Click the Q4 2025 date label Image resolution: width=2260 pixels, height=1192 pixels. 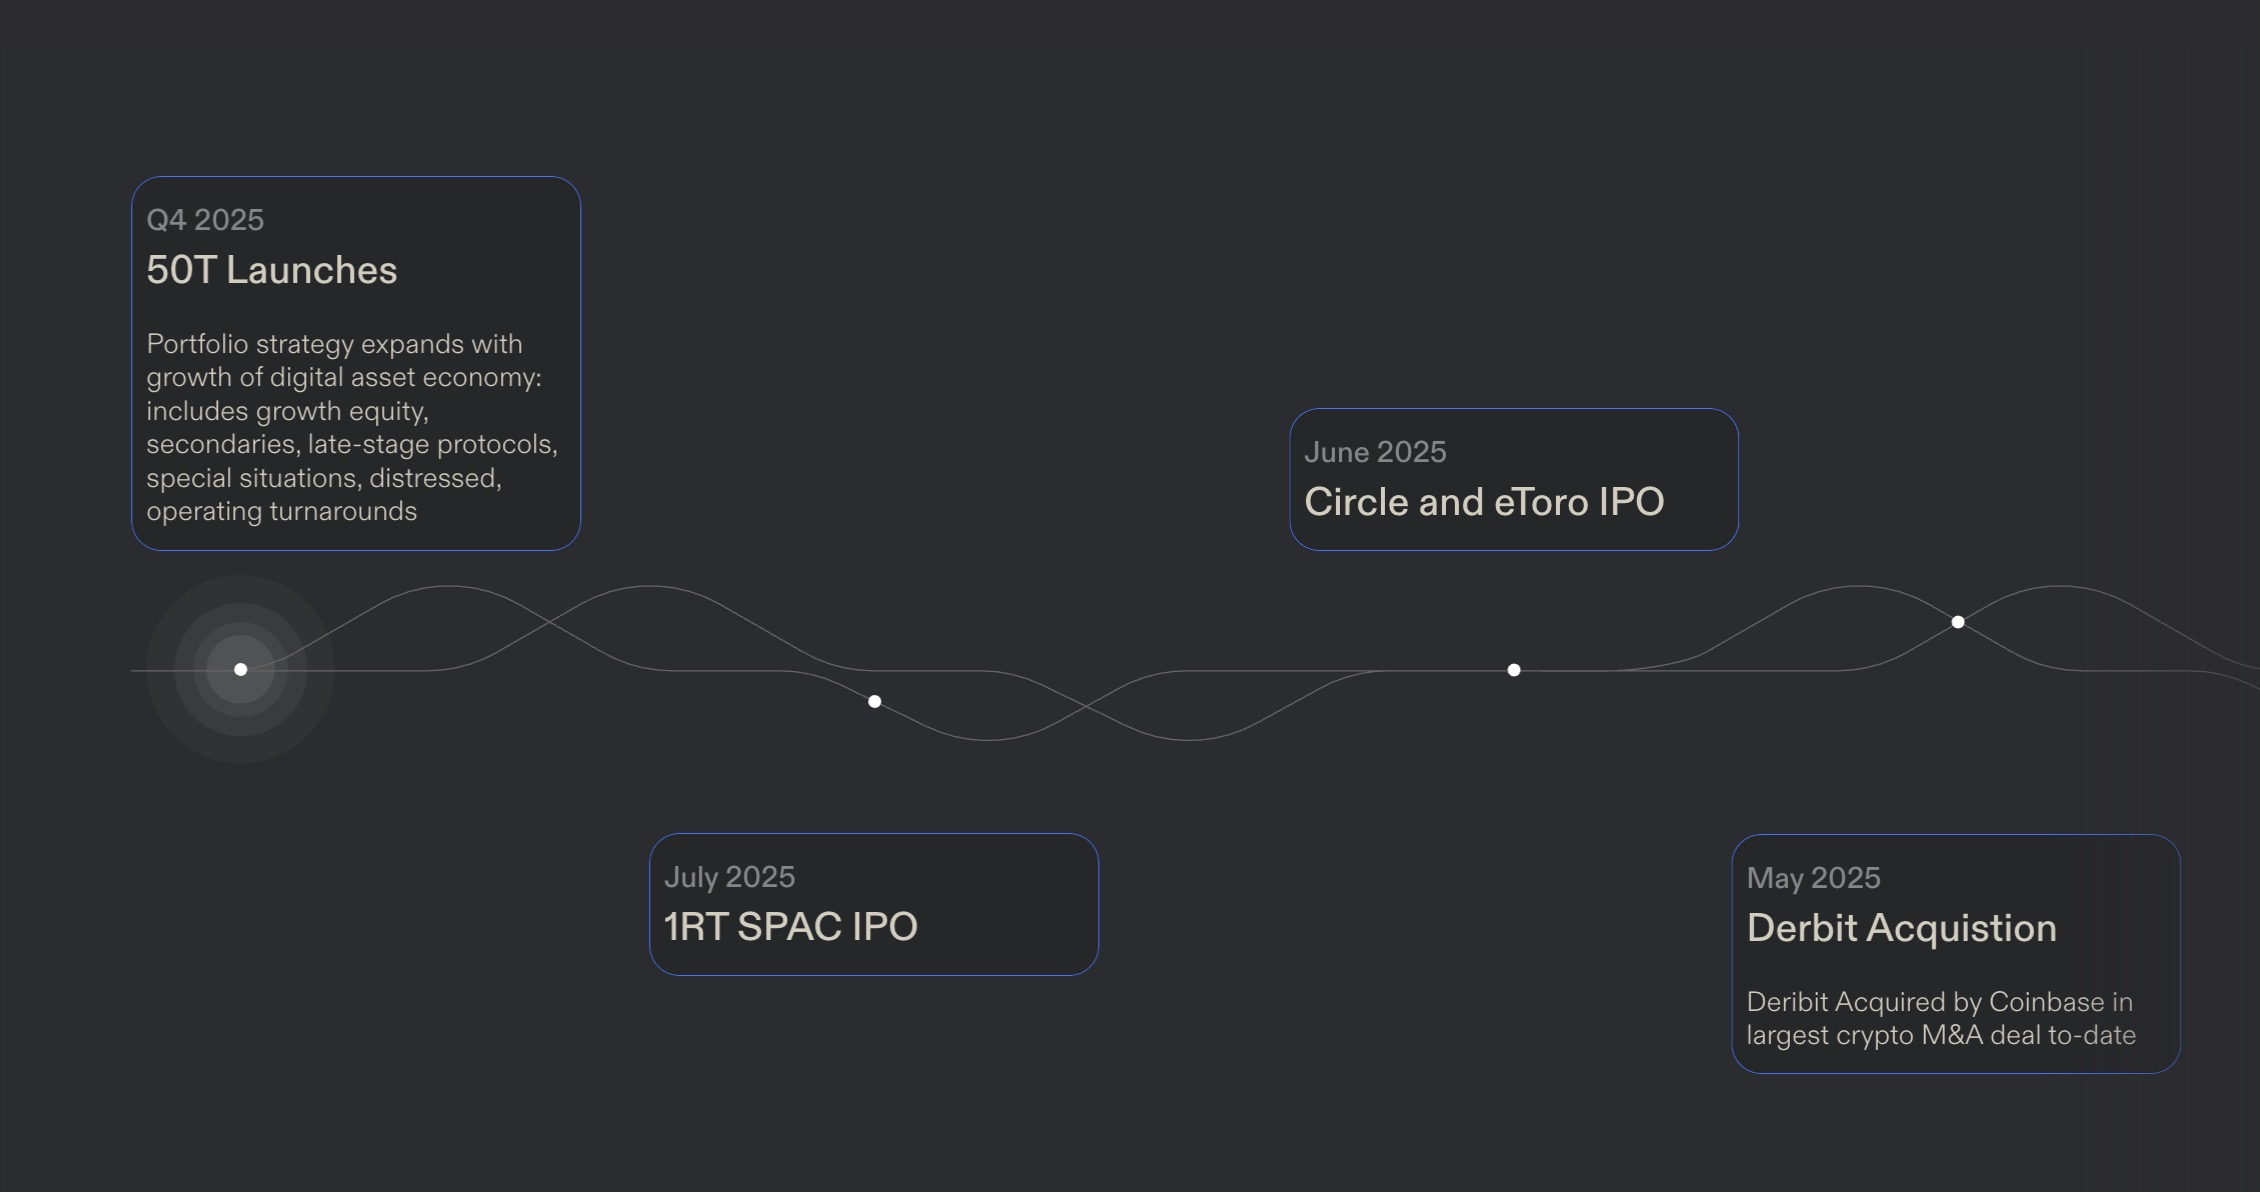tap(205, 220)
